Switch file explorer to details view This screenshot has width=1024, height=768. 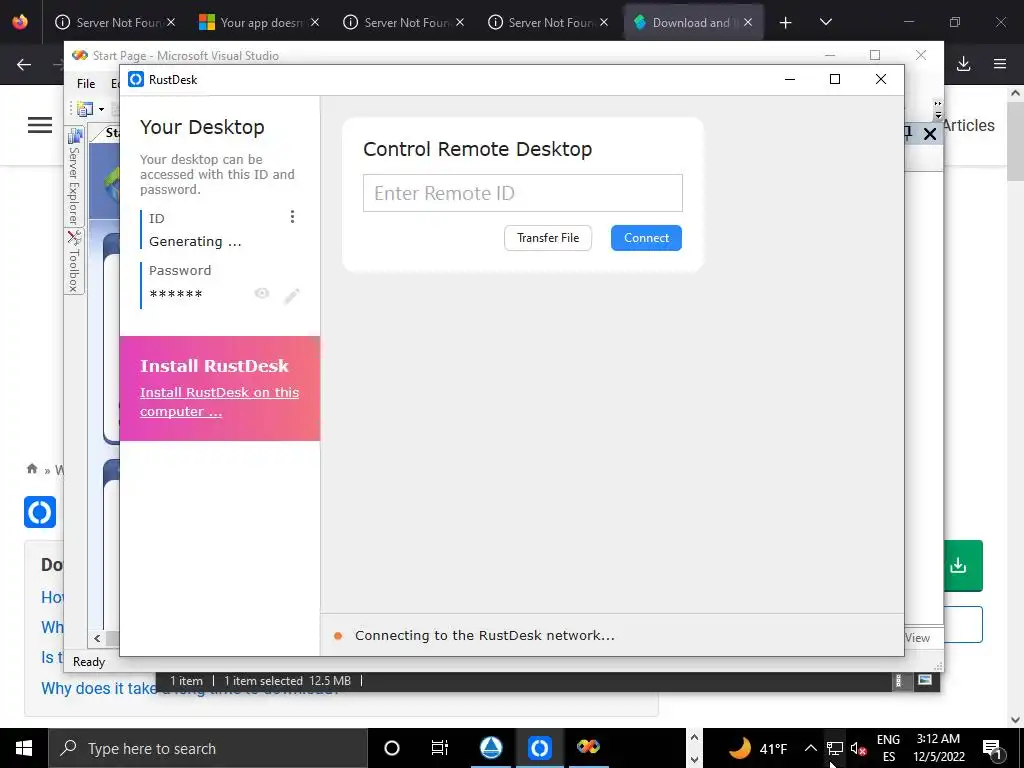coord(899,680)
